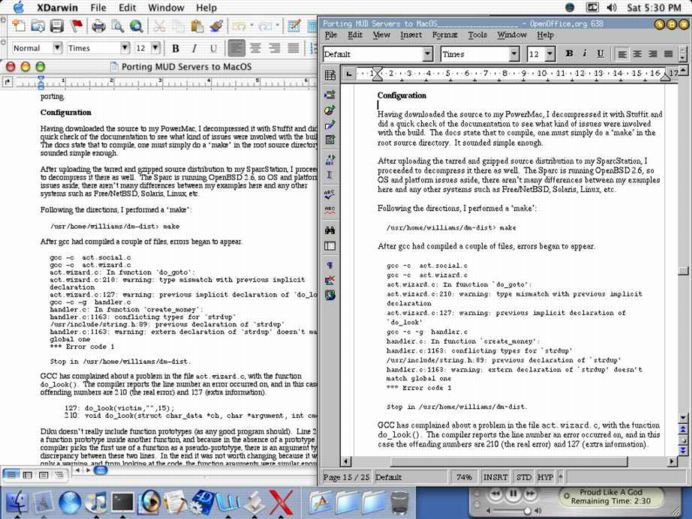Toggle Bold in the Word formatting toolbar

pos(175,48)
